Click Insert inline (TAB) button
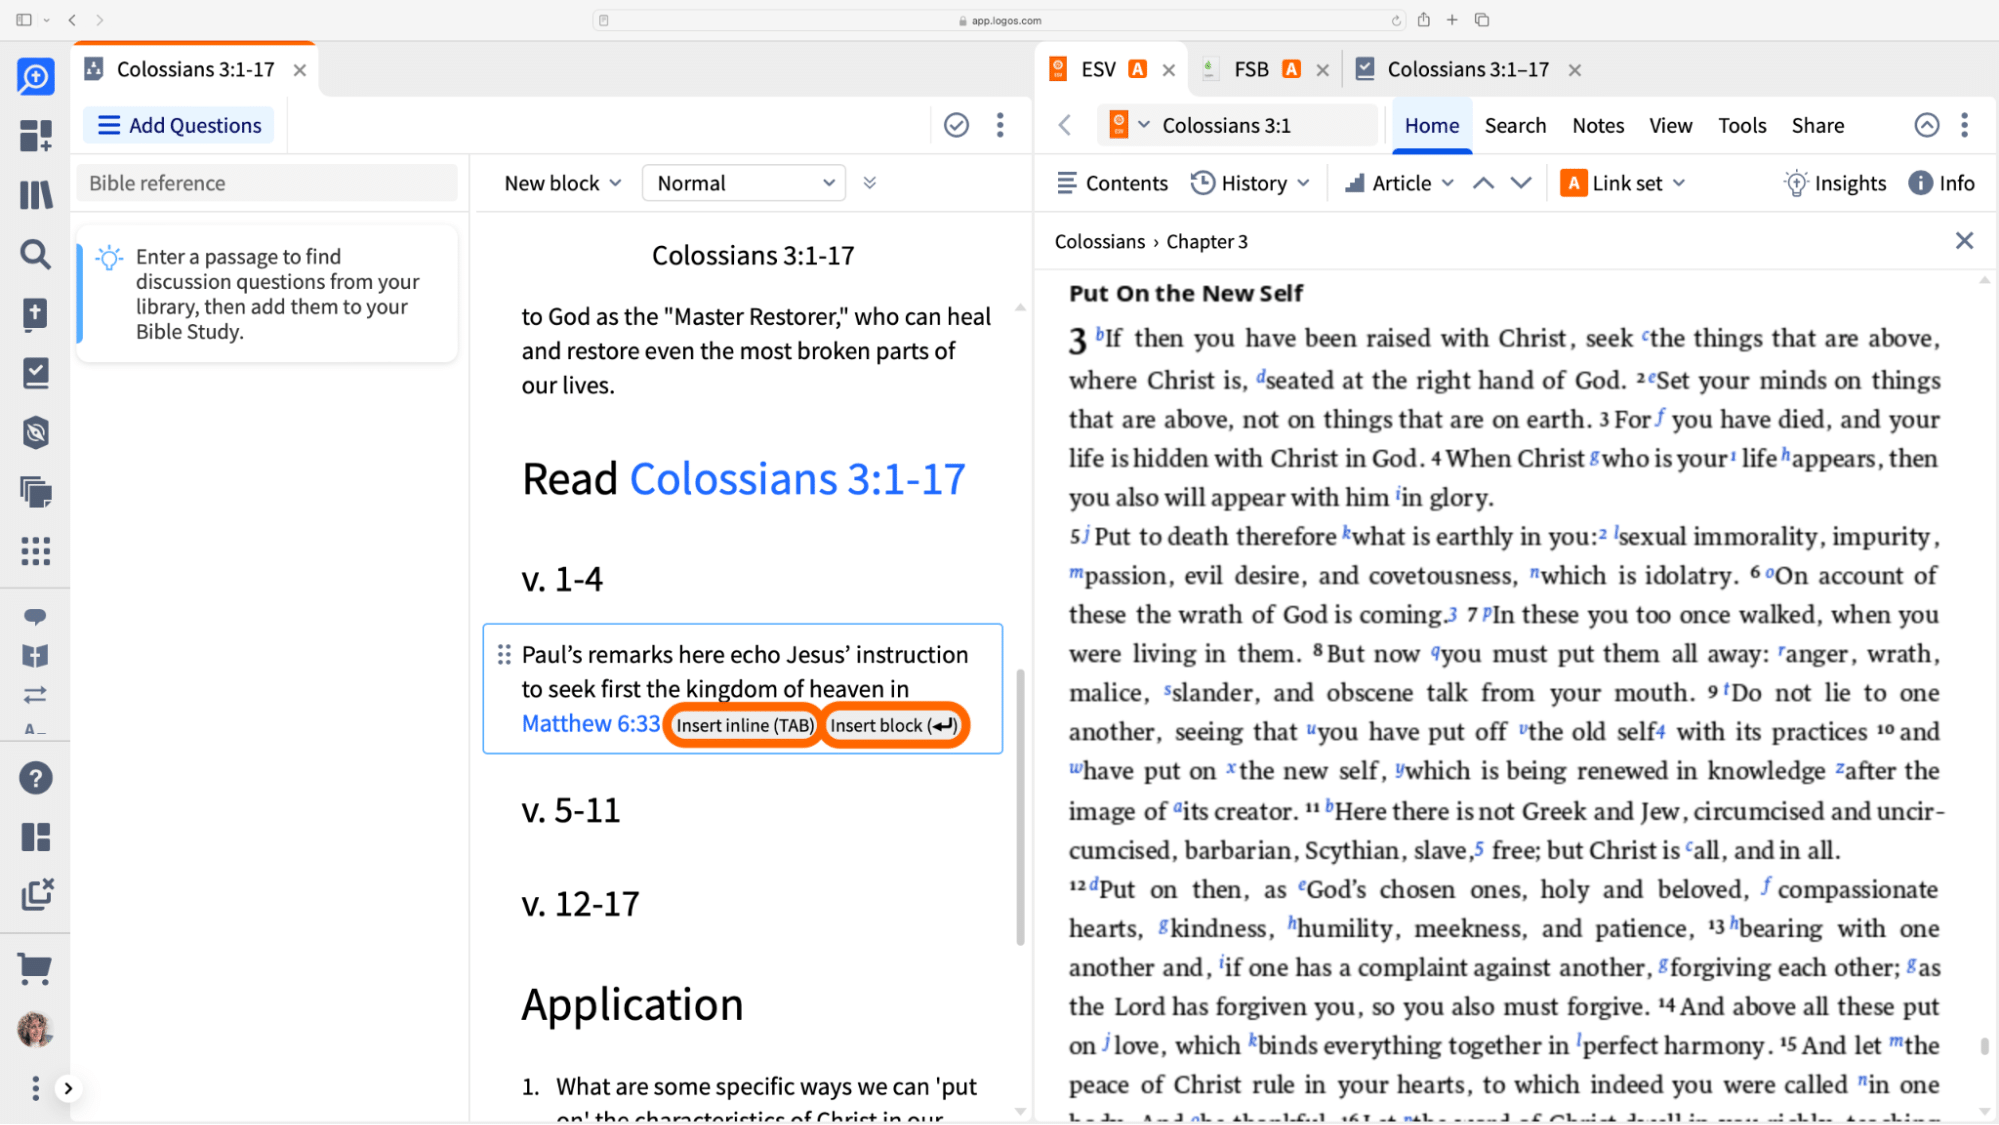 pyautogui.click(x=744, y=725)
